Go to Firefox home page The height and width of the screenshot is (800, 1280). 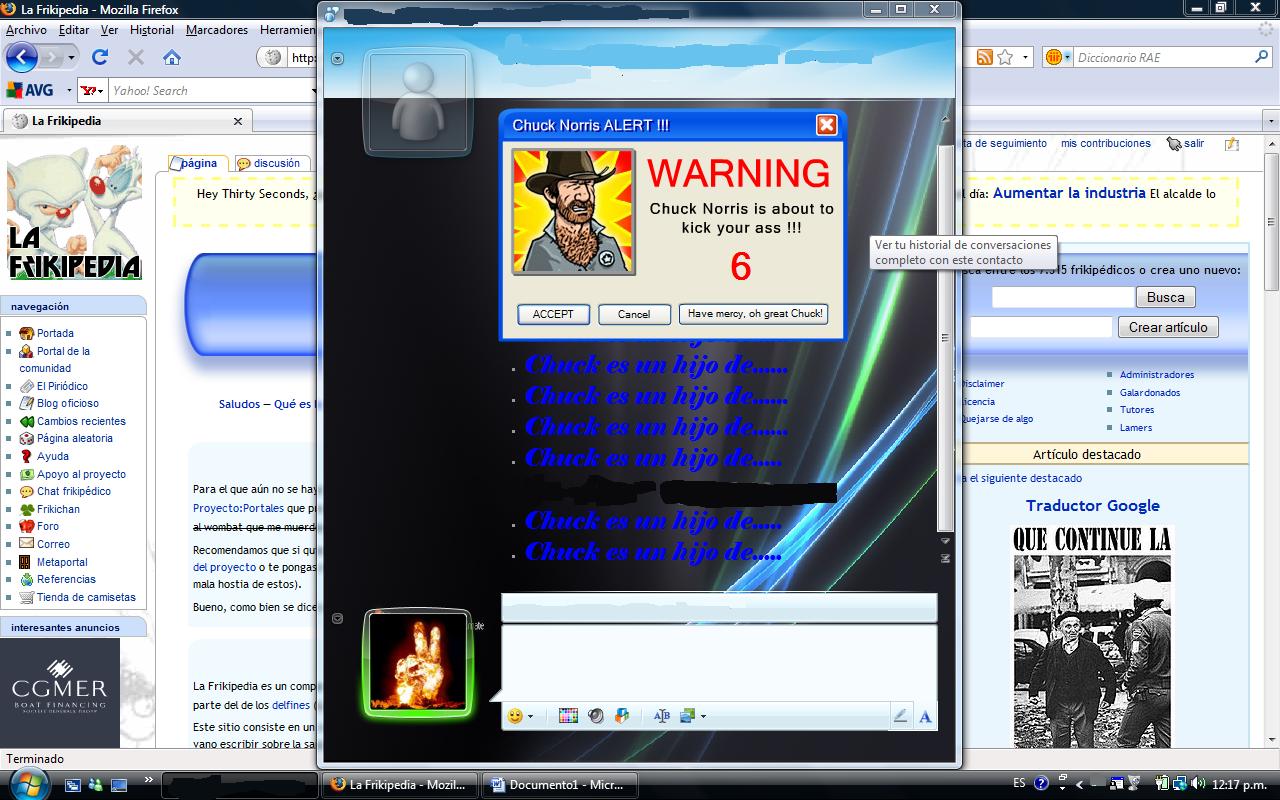[172, 57]
